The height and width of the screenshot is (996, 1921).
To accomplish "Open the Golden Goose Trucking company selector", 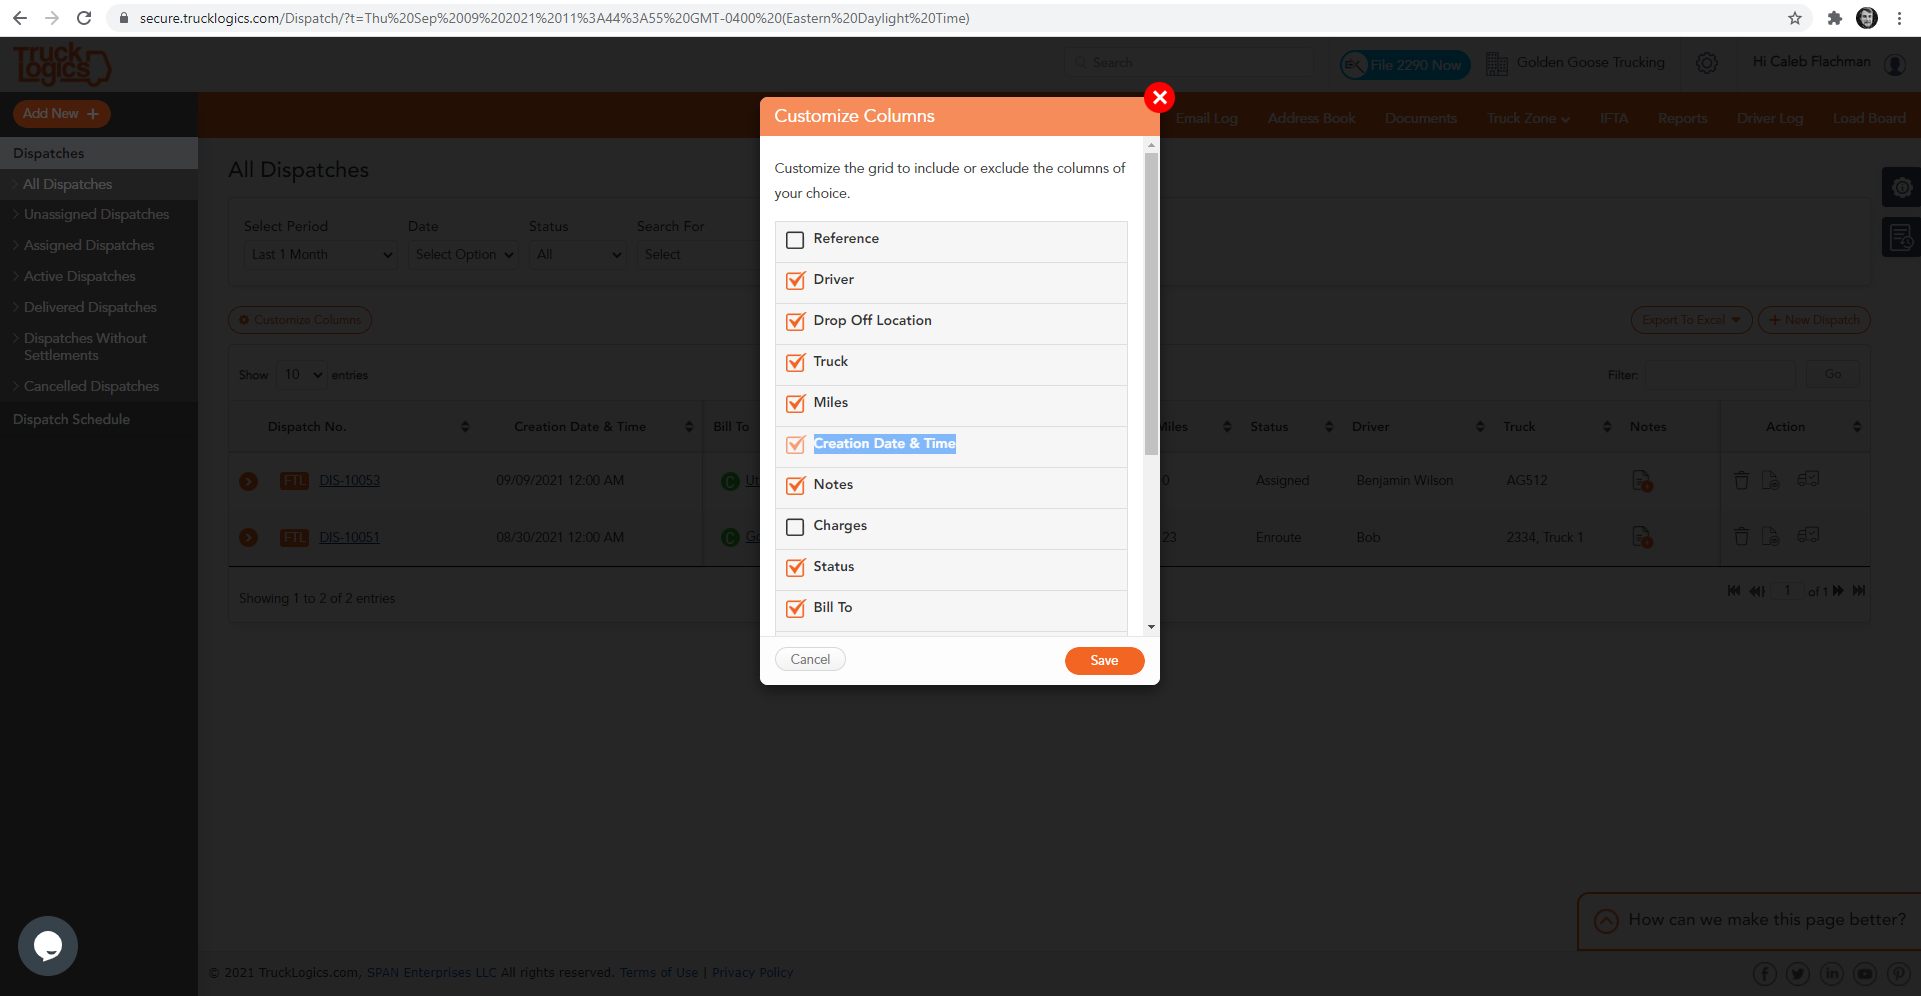I will [1576, 63].
